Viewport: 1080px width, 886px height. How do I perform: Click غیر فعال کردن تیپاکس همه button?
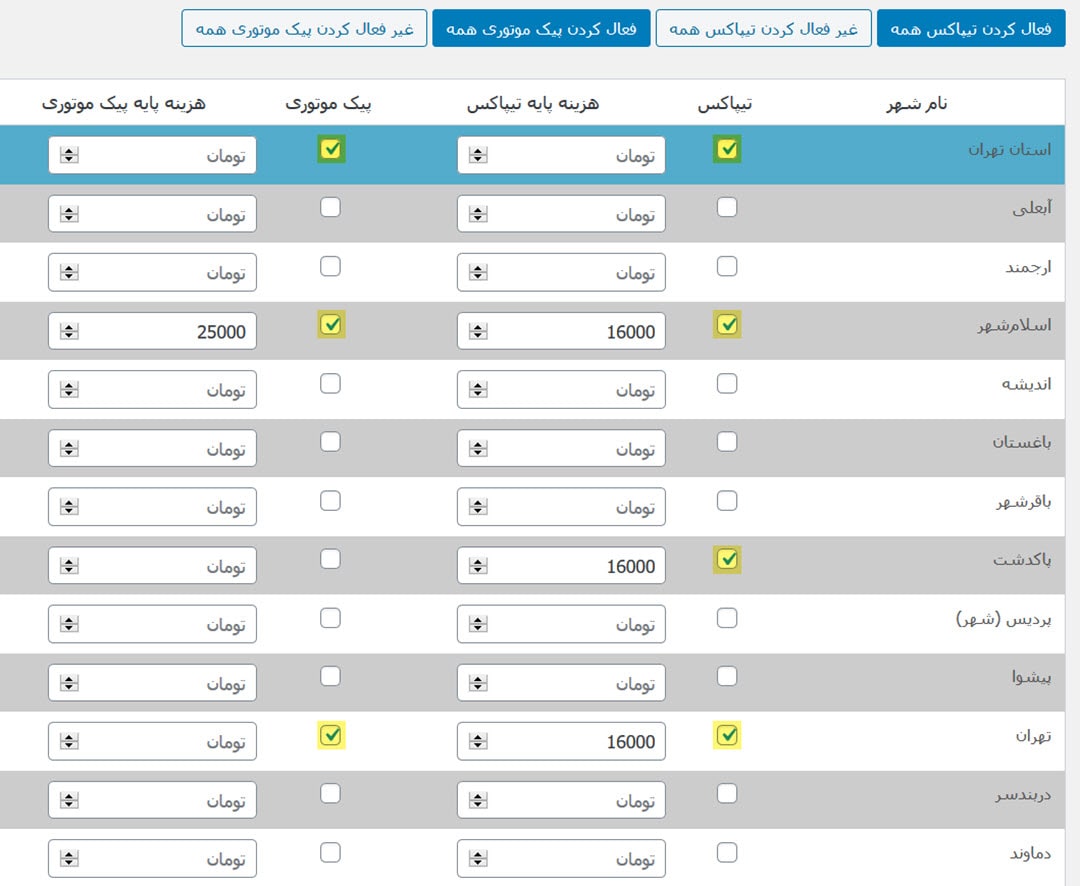763,29
